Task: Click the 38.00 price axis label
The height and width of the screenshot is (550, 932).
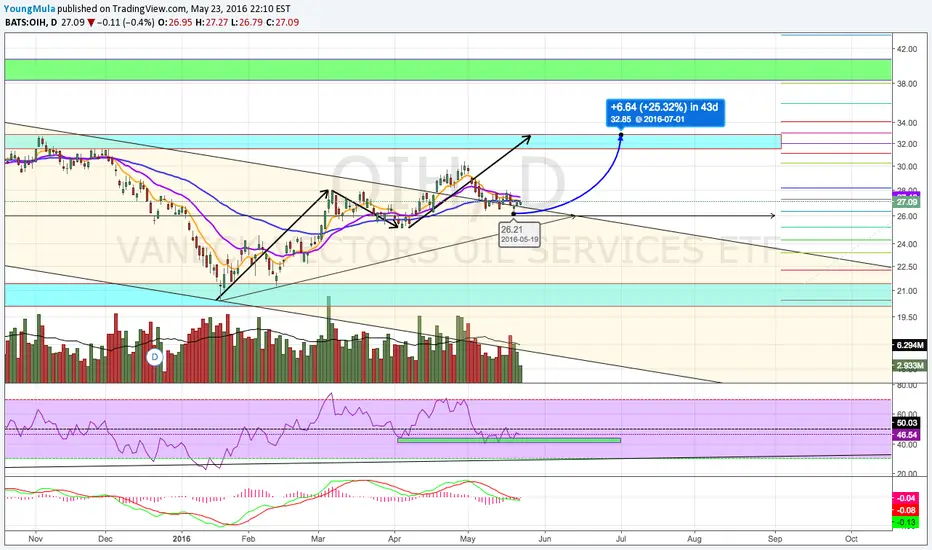Action: [x=907, y=84]
